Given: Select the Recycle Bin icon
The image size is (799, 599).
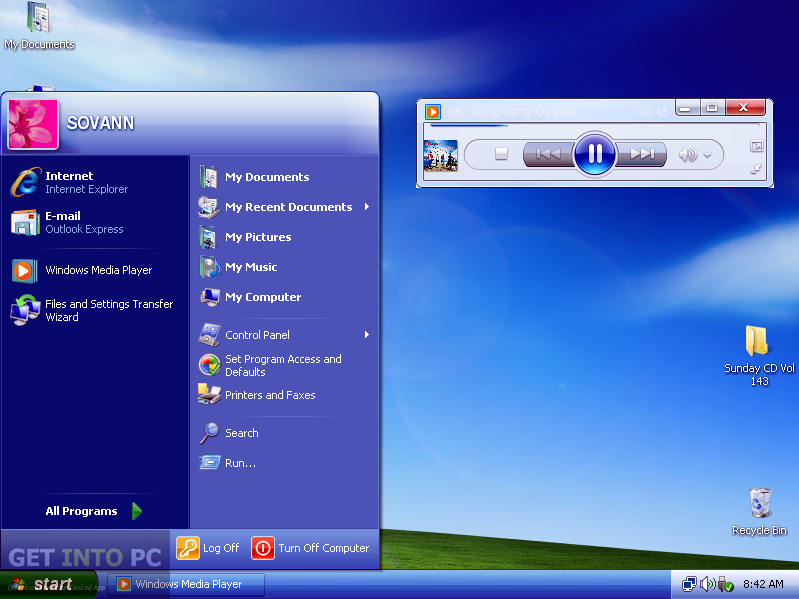Looking at the screenshot, I should [760, 511].
